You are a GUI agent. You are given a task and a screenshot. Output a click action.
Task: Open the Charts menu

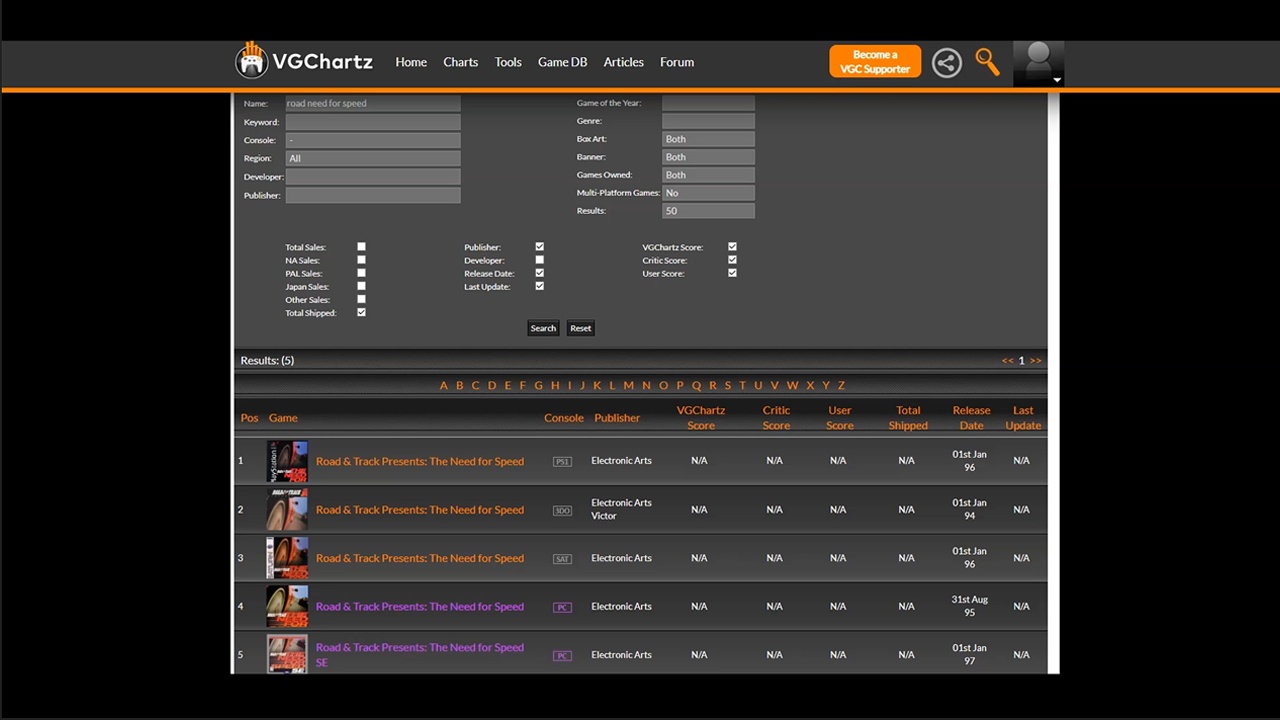tap(461, 62)
